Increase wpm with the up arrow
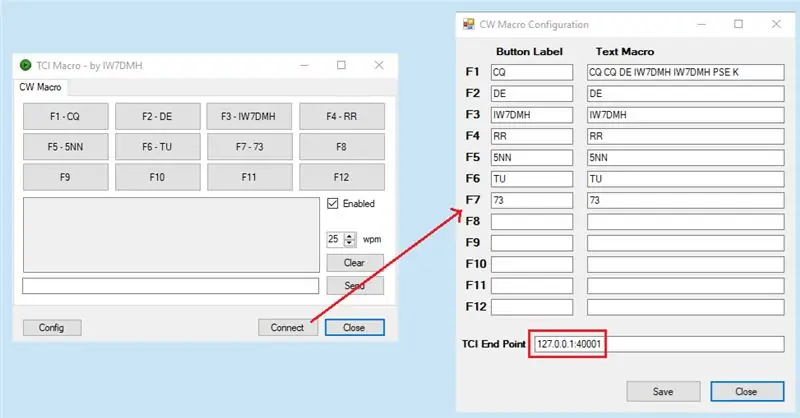Screen dimensions: 800x418 pyautogui.click(x=350, y=236)
